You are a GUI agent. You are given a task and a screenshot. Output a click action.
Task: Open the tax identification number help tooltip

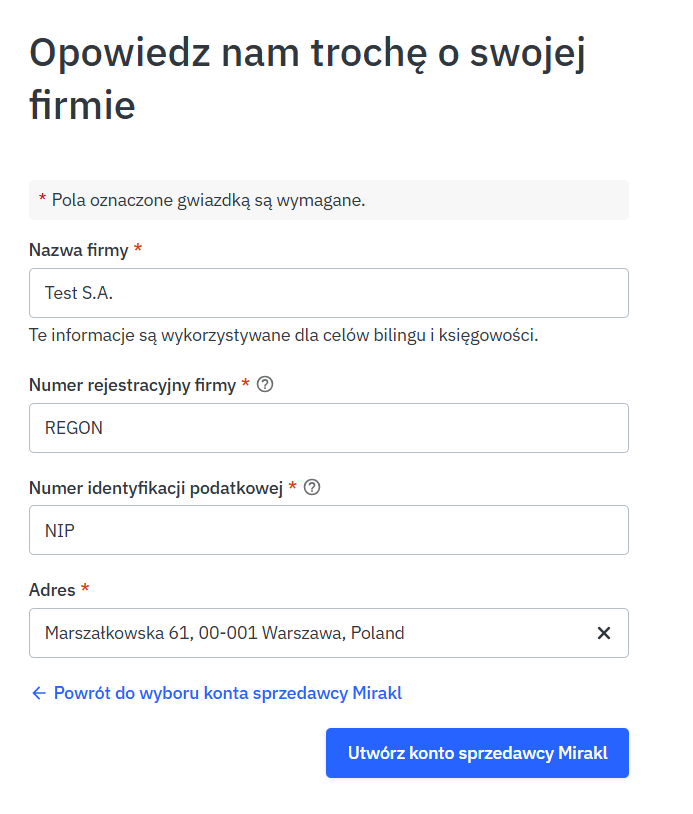click(x=312, y=488)
